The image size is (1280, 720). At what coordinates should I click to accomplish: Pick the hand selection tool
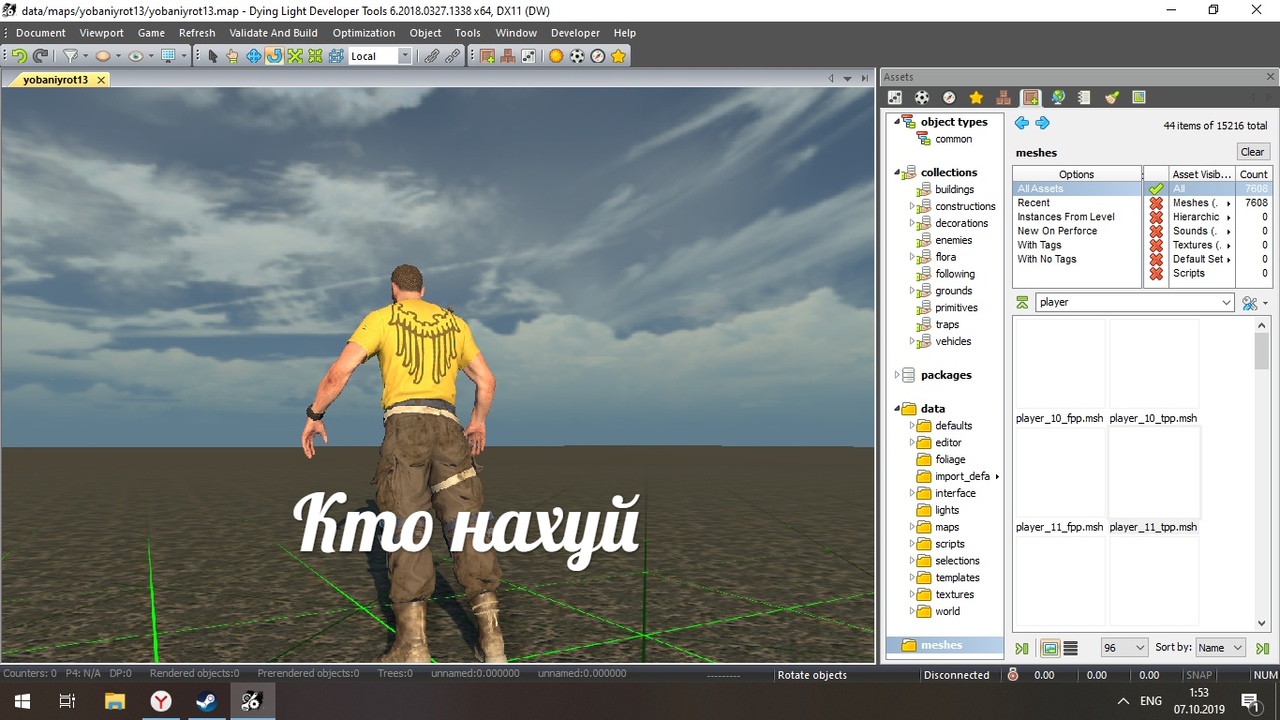tap(233, 56)
